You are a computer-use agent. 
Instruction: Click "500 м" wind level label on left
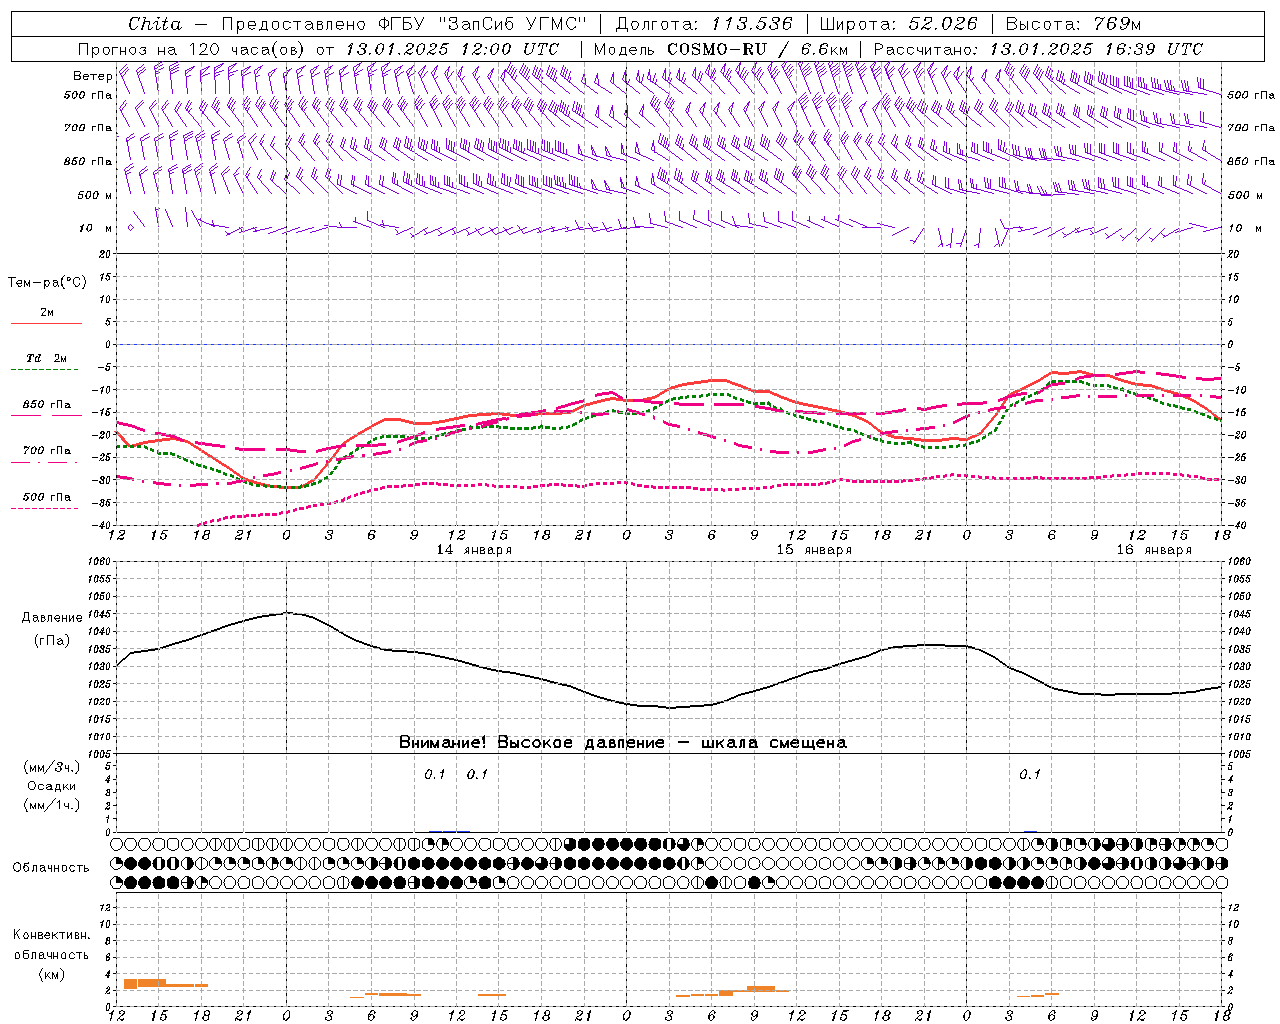pos(95,195)
